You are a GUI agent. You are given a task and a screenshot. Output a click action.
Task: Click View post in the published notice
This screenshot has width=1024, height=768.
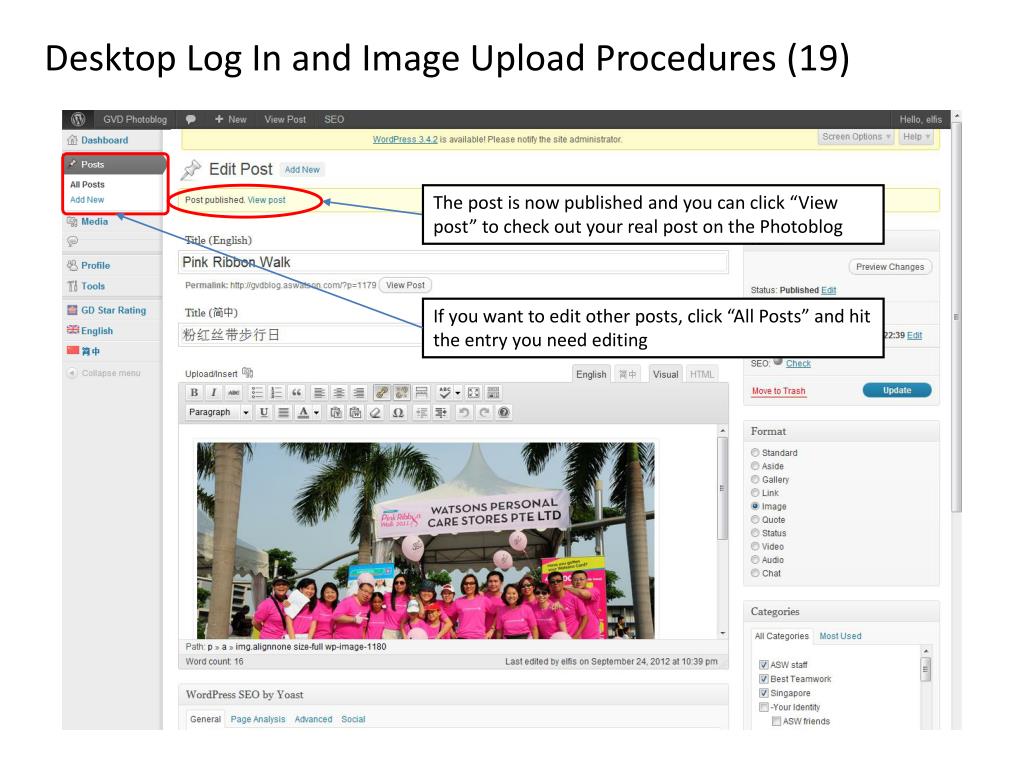tap(266, 200)
